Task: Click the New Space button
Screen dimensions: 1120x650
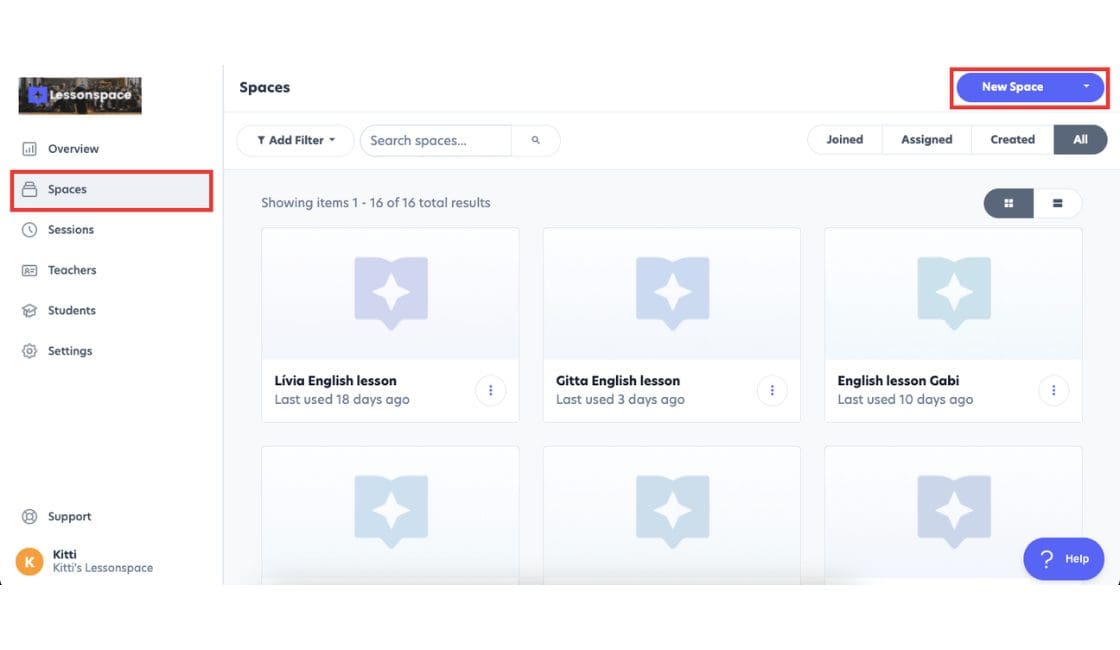Action: tap(1012, 87)
